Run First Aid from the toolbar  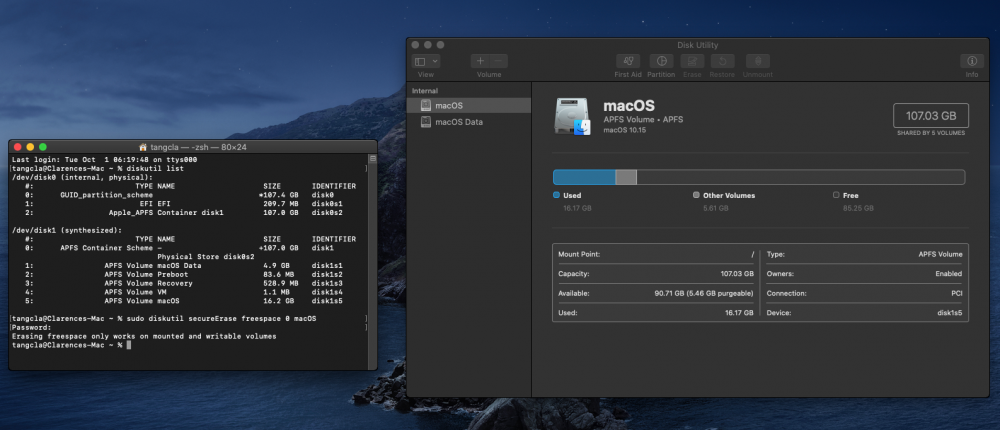coord(628,61)
